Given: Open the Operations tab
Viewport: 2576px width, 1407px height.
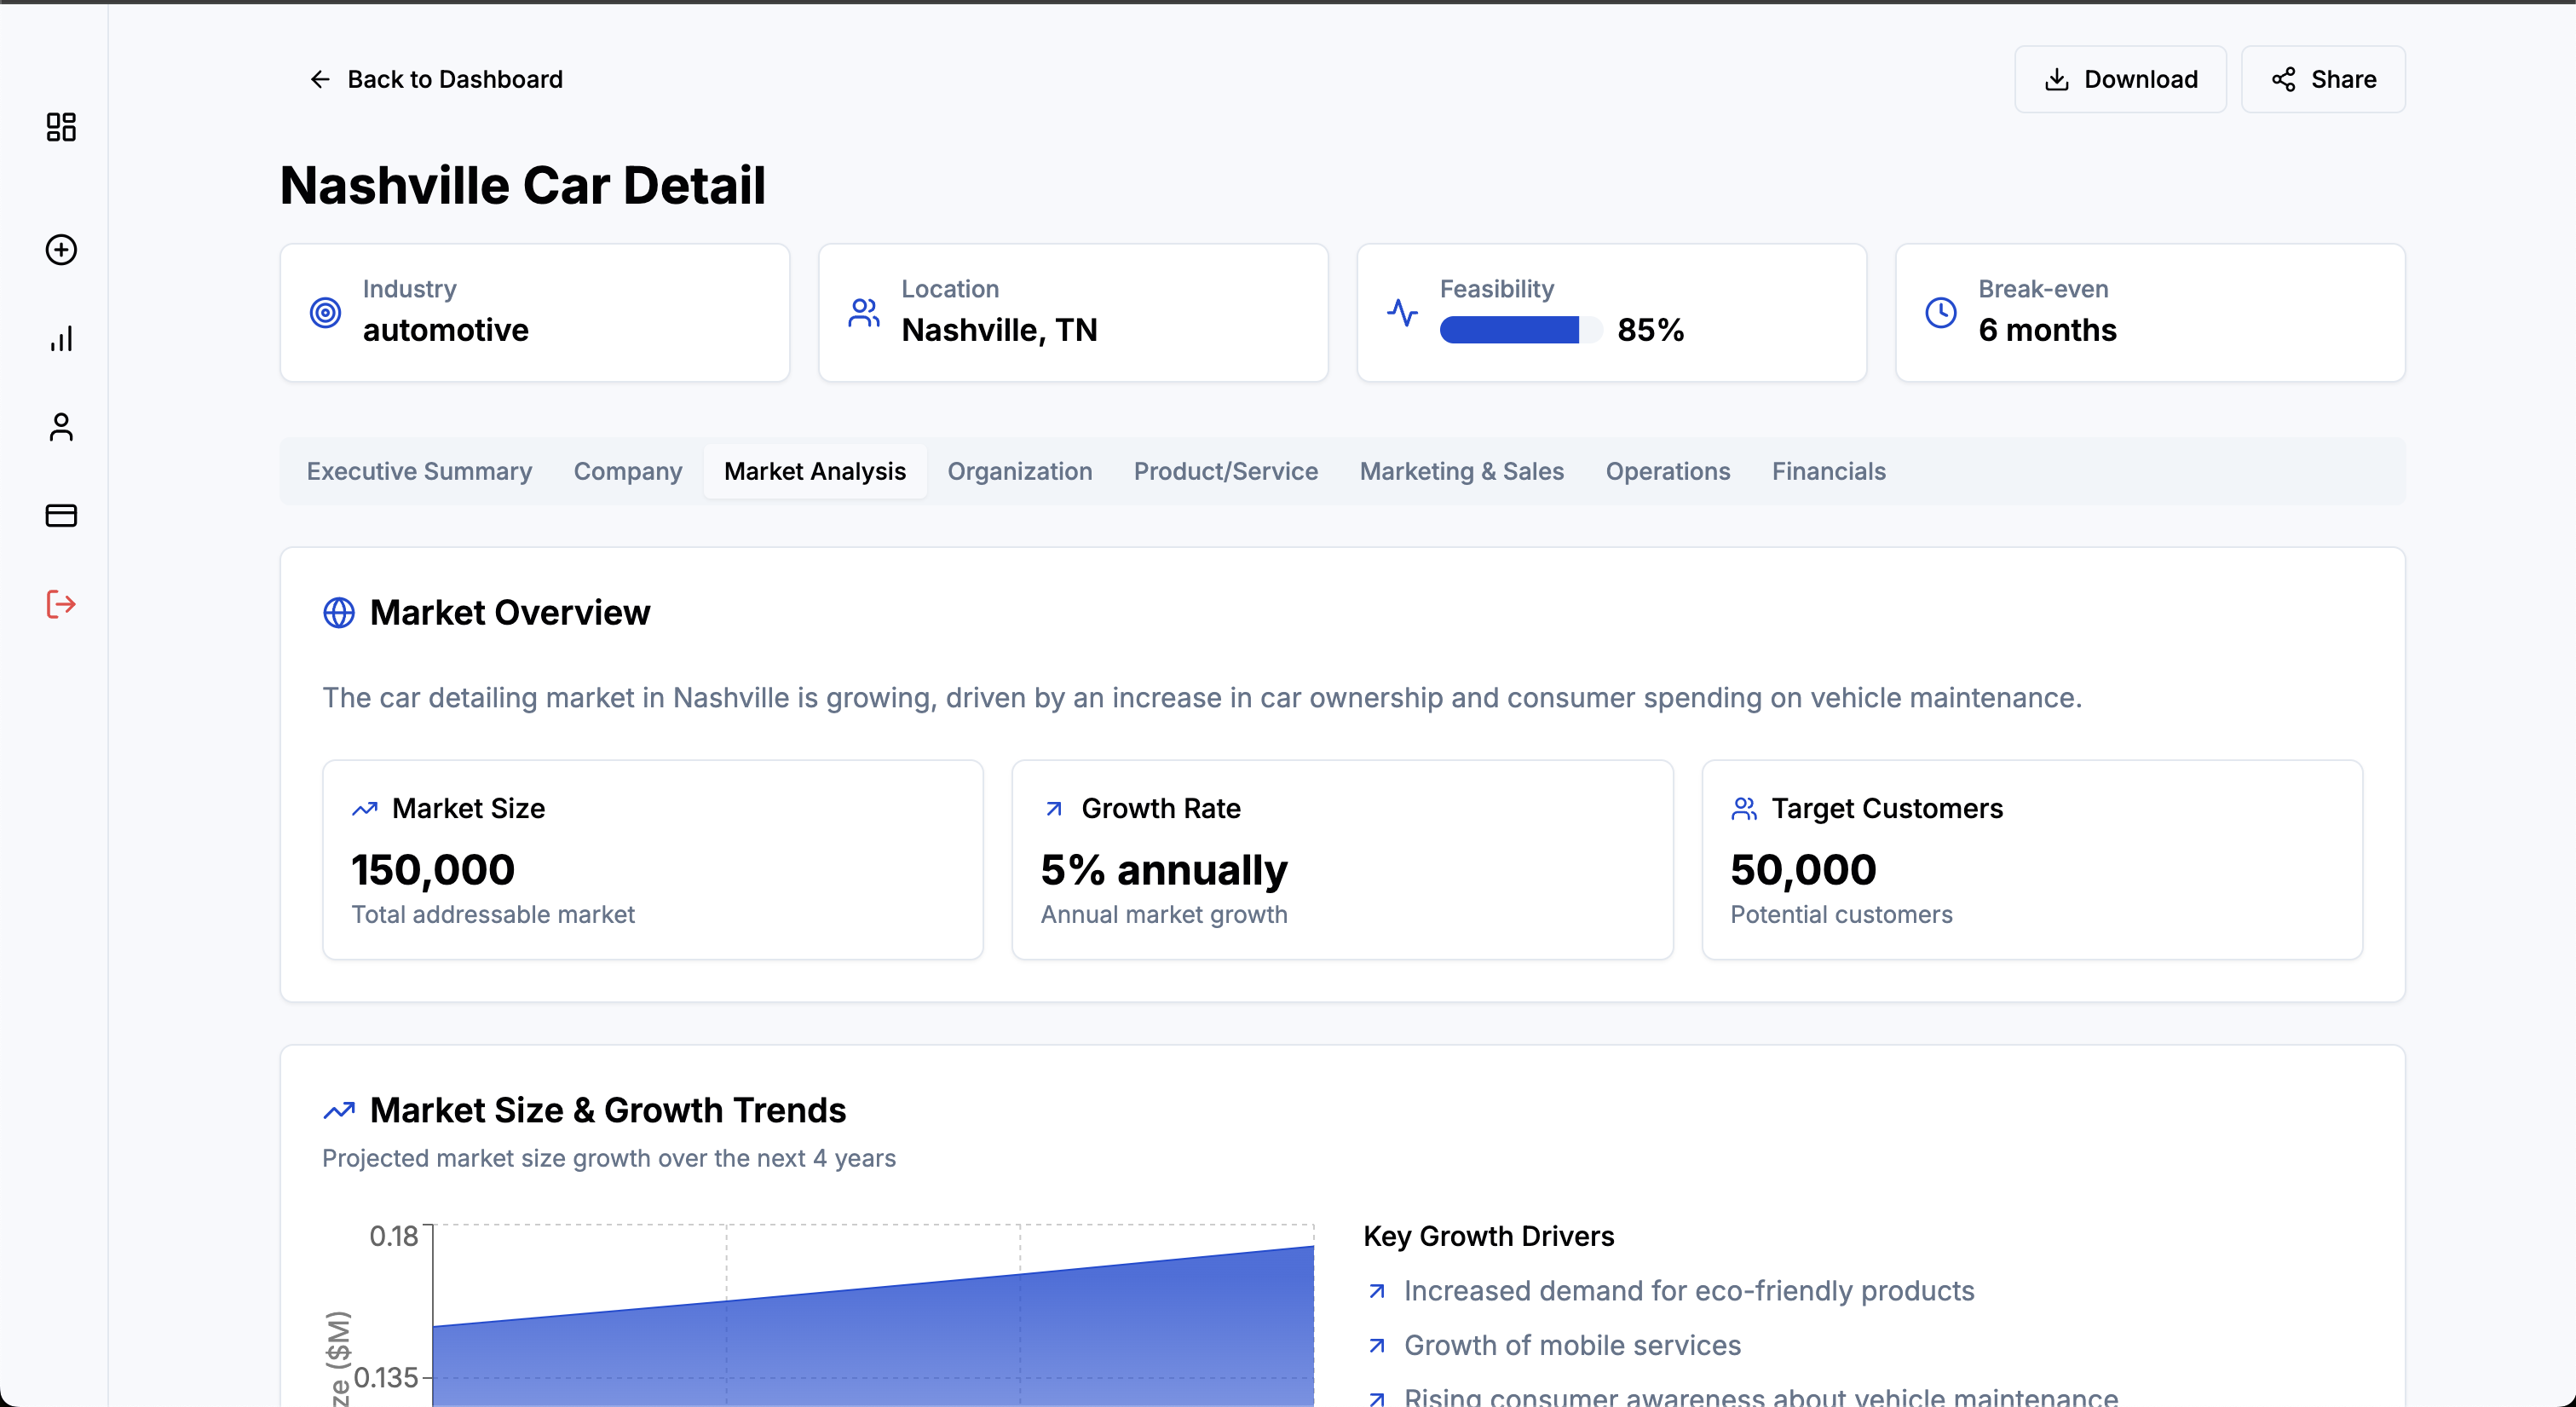Looking at the screenshot, I should pyautogui.click(x=1668, y=471).
